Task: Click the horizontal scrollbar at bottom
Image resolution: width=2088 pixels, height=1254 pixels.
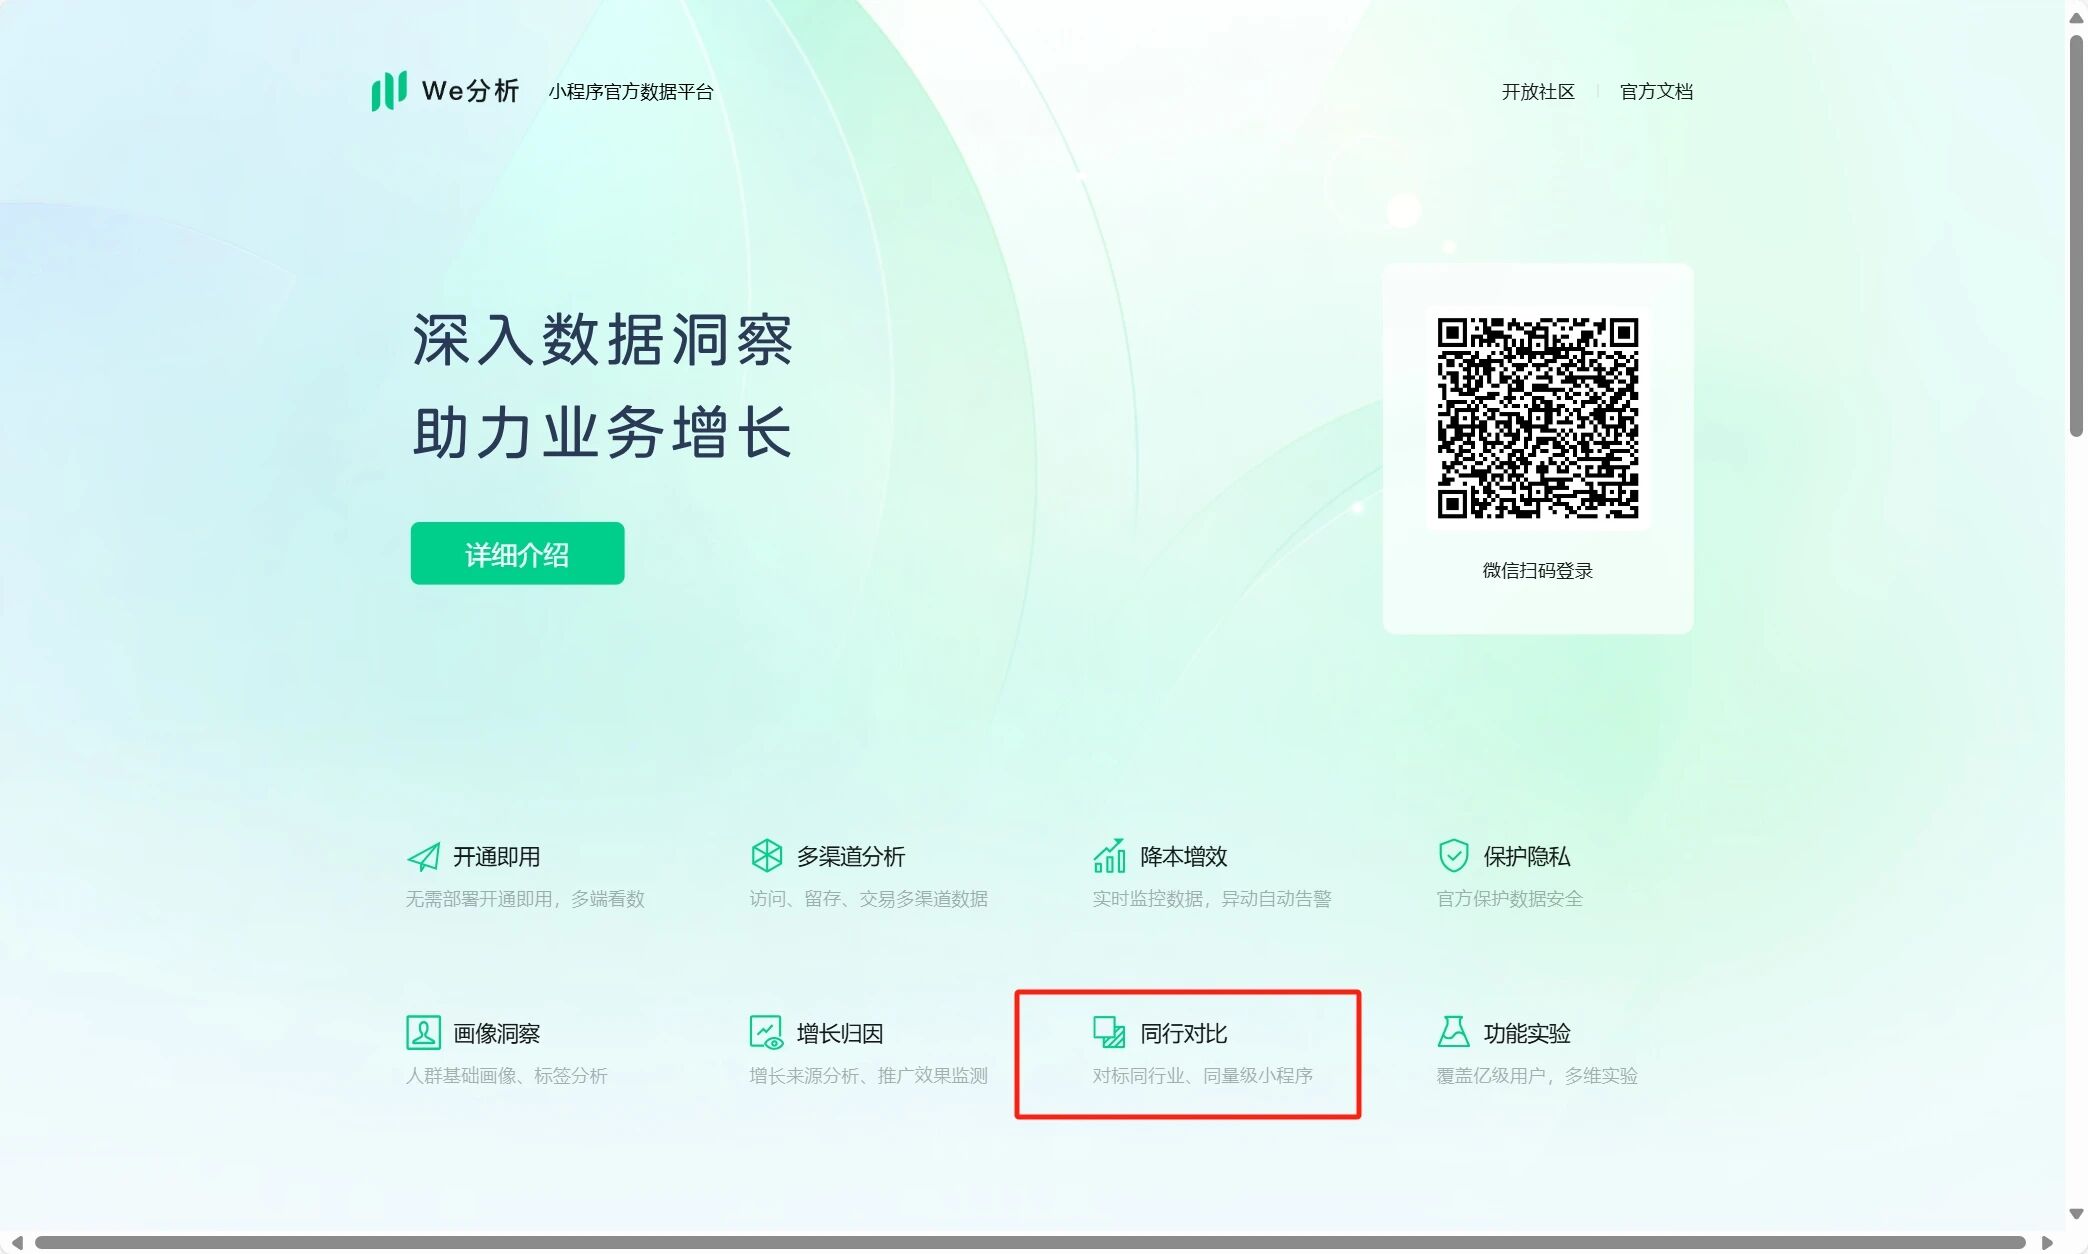Action: tap(1030, 1243)
